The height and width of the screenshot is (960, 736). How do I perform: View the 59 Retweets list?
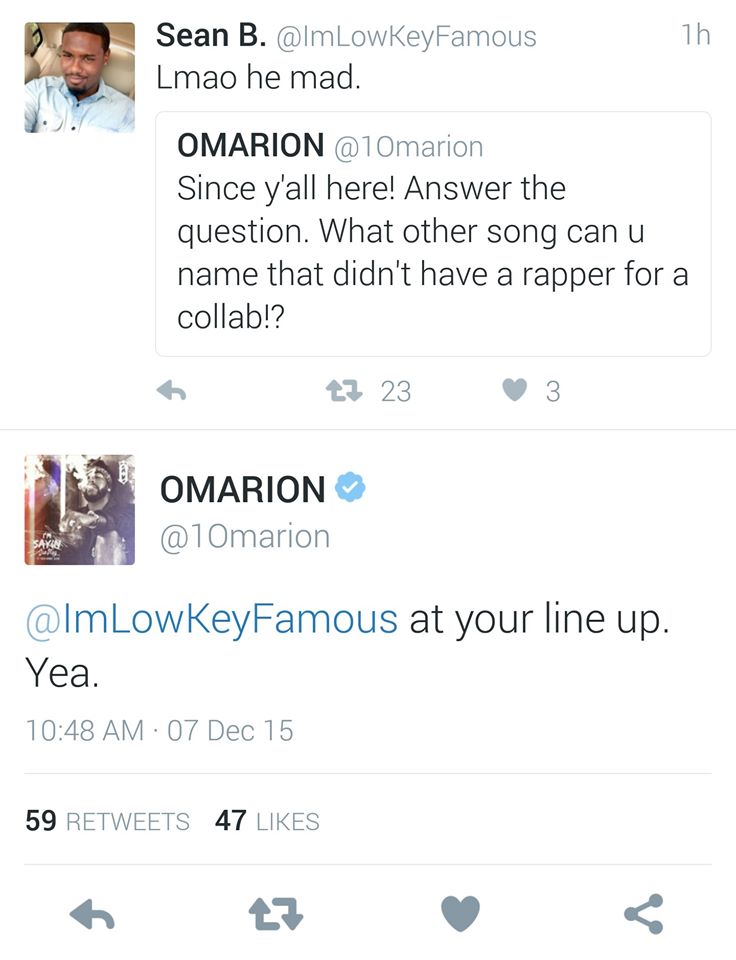click(107, 820)
